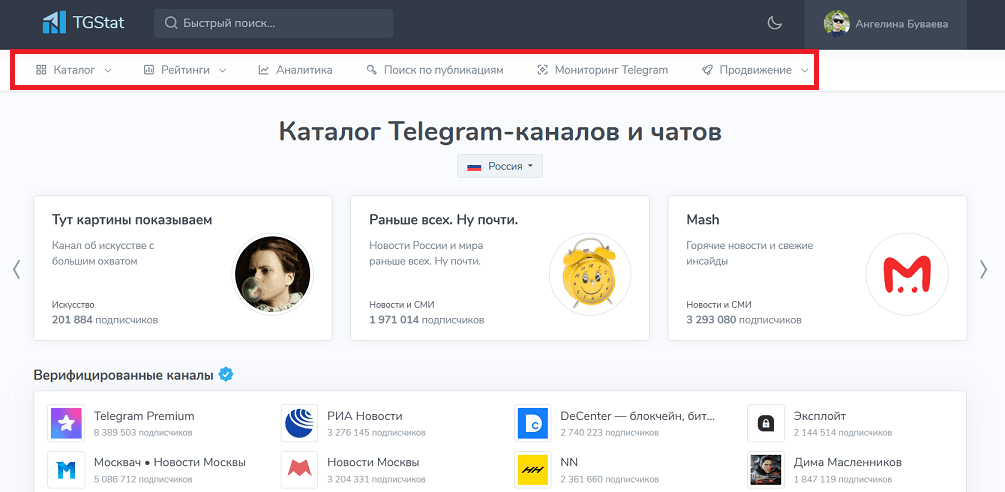Open Поиск по публикациям menu item
The width and height of the screenshot is (1005, 492).
pos(435,70)
